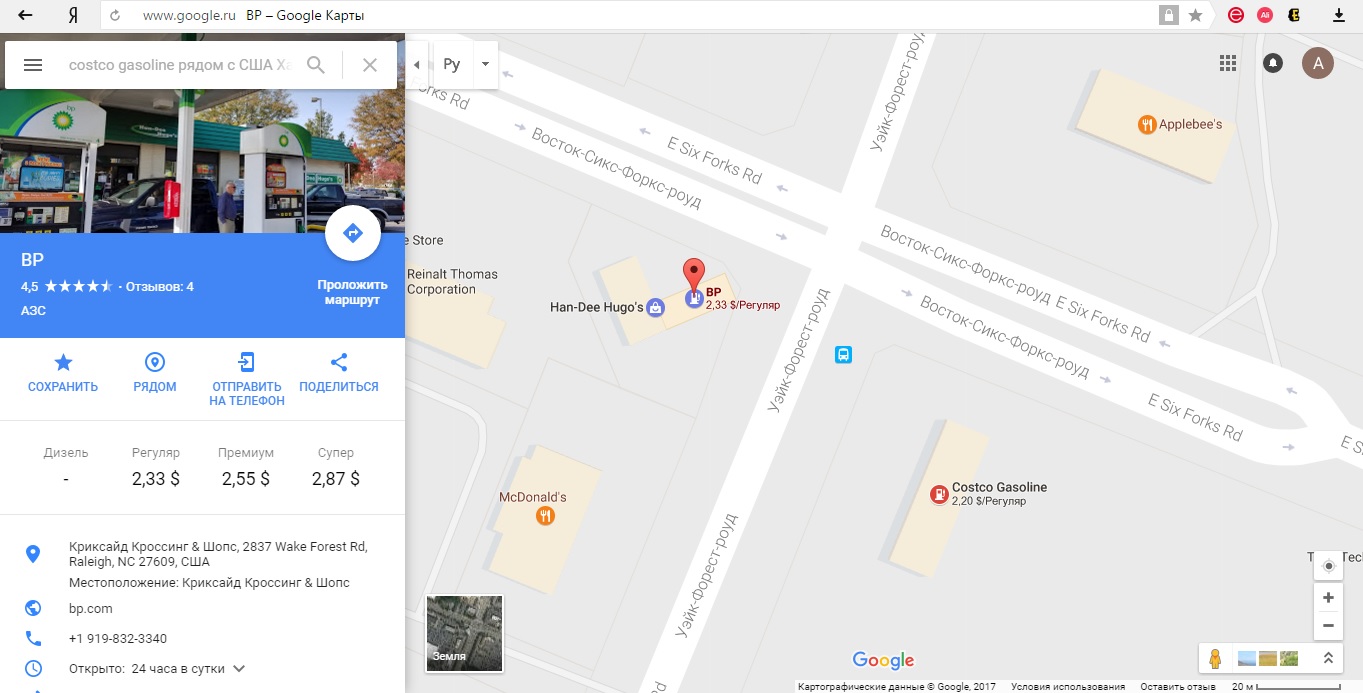This screenshot has width=1363, height=693.
Task: Click inside the search input field
Action: (x=180, y=65)
